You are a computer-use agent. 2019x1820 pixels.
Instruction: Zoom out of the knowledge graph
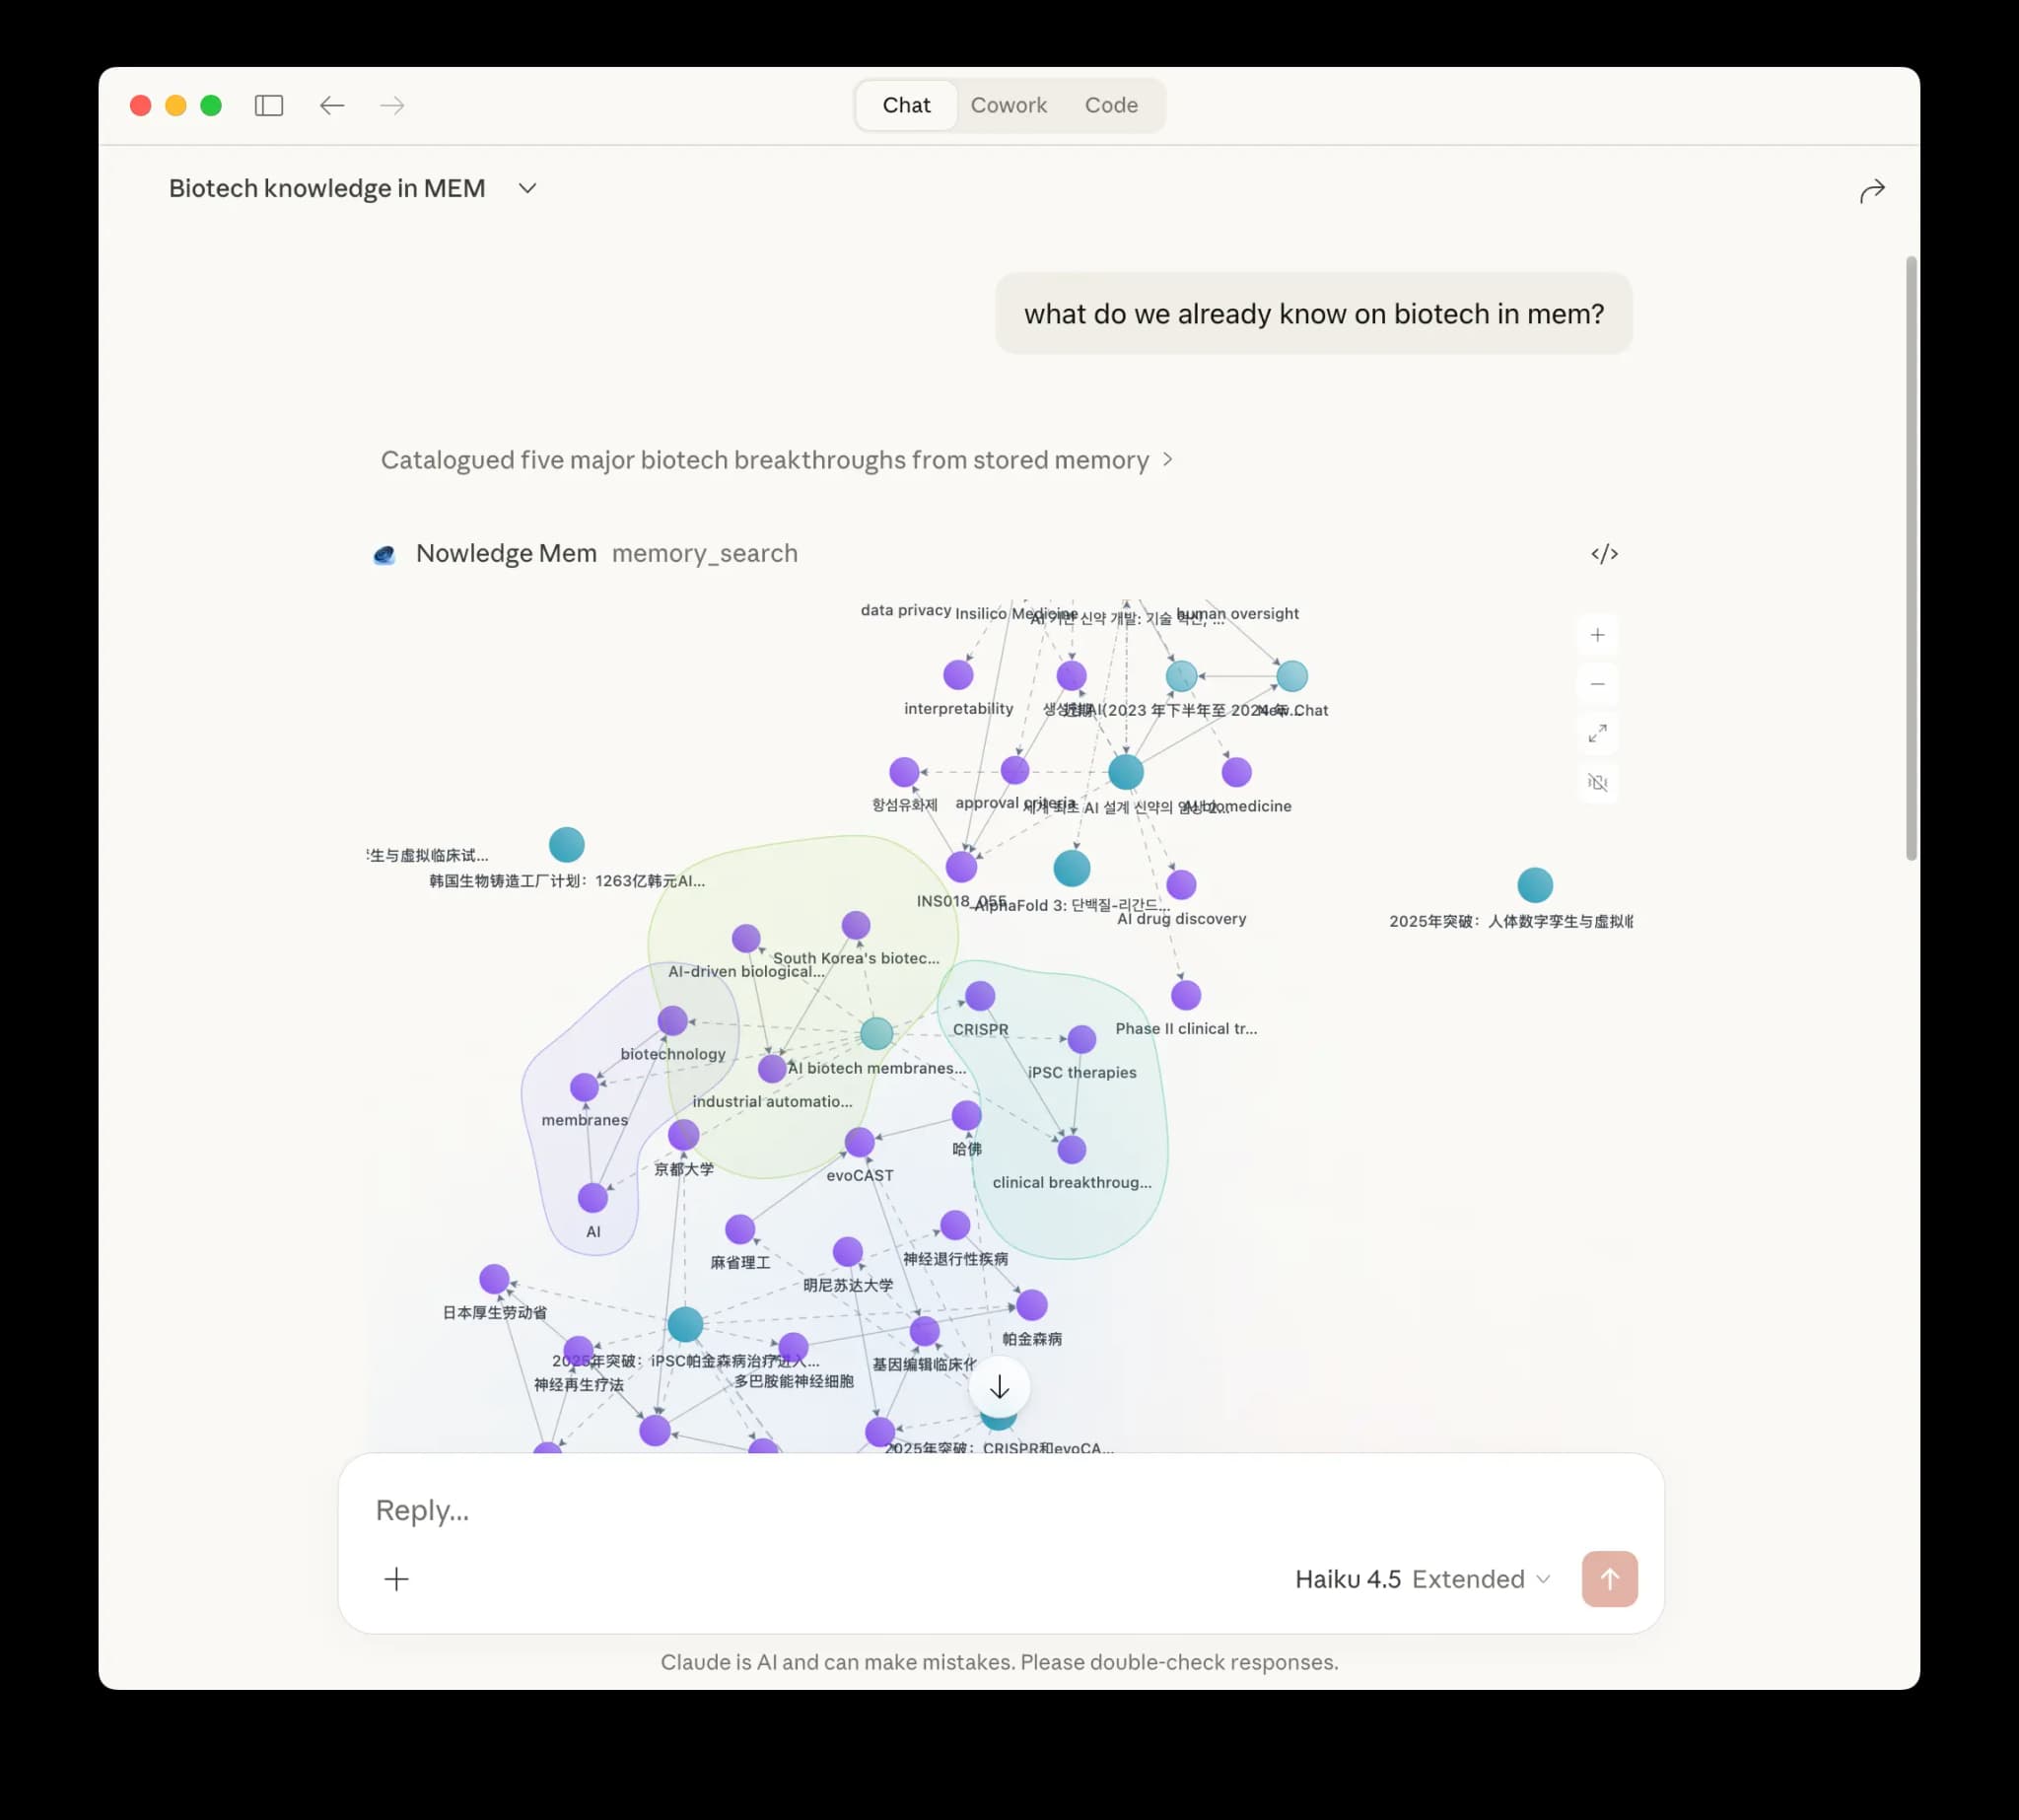coord(1597,684)
